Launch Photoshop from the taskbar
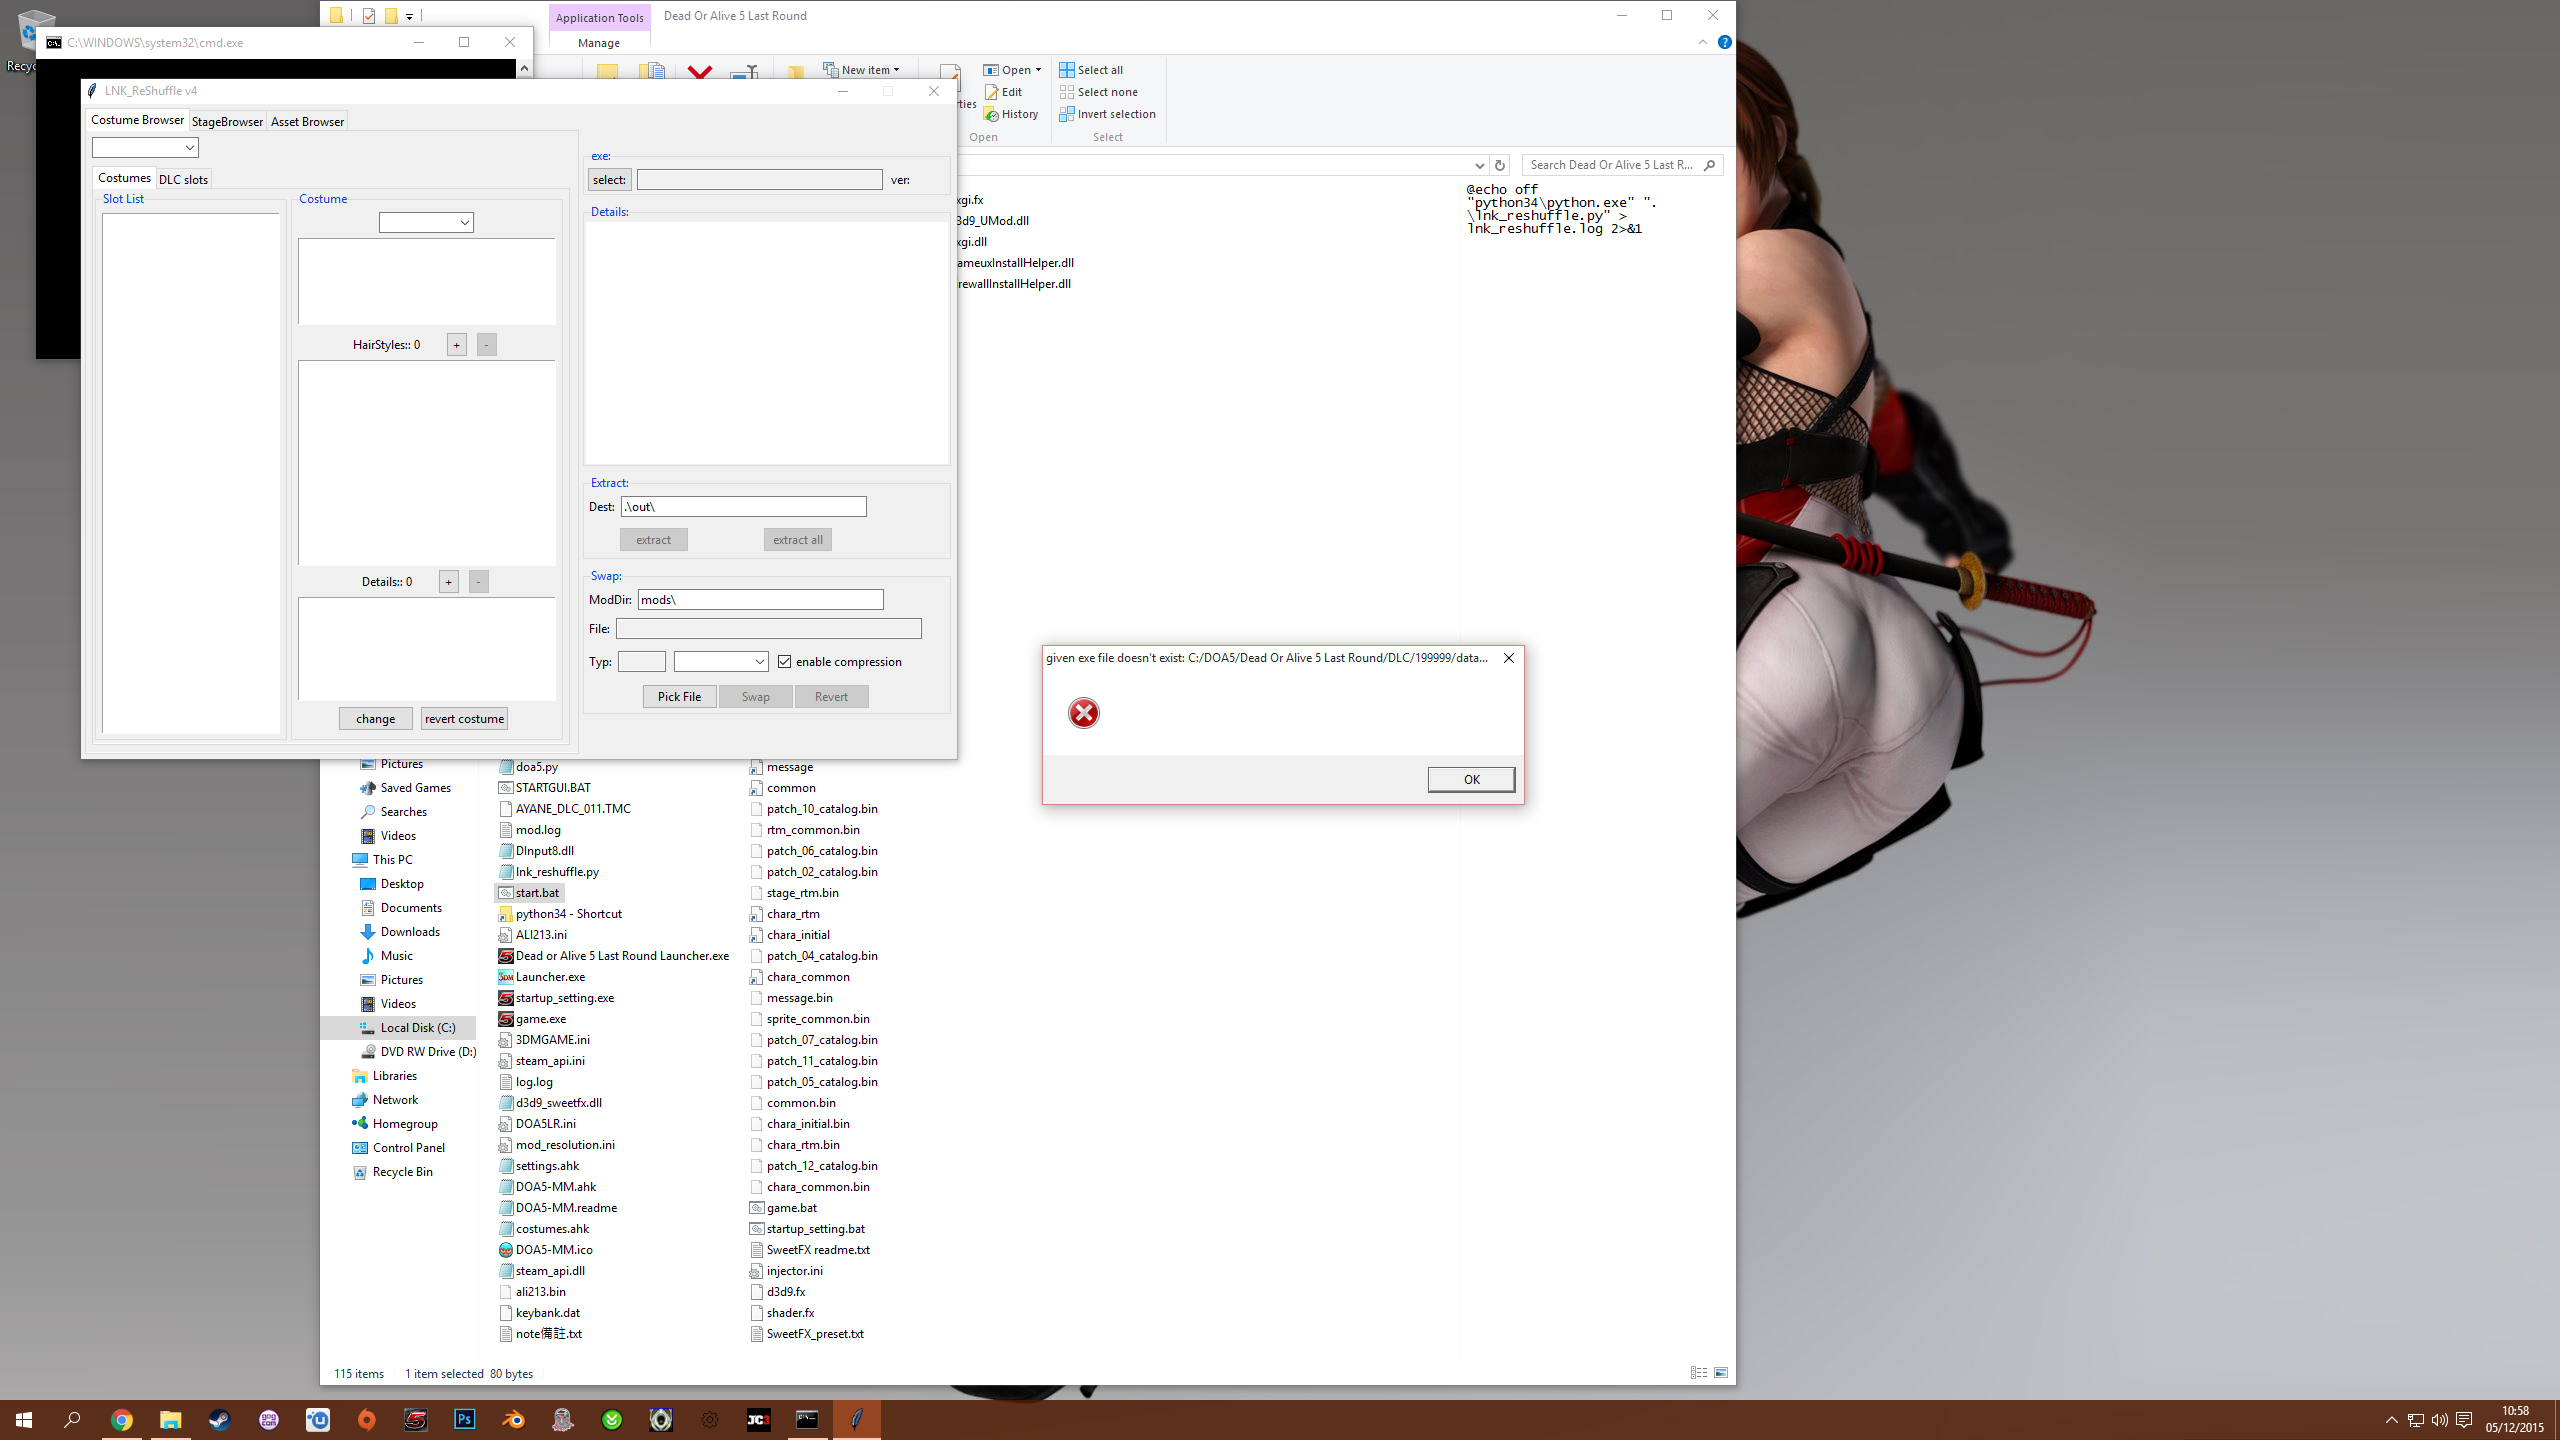The height and width of the screenshot is (1440, 2560). tap(465, 1420)
